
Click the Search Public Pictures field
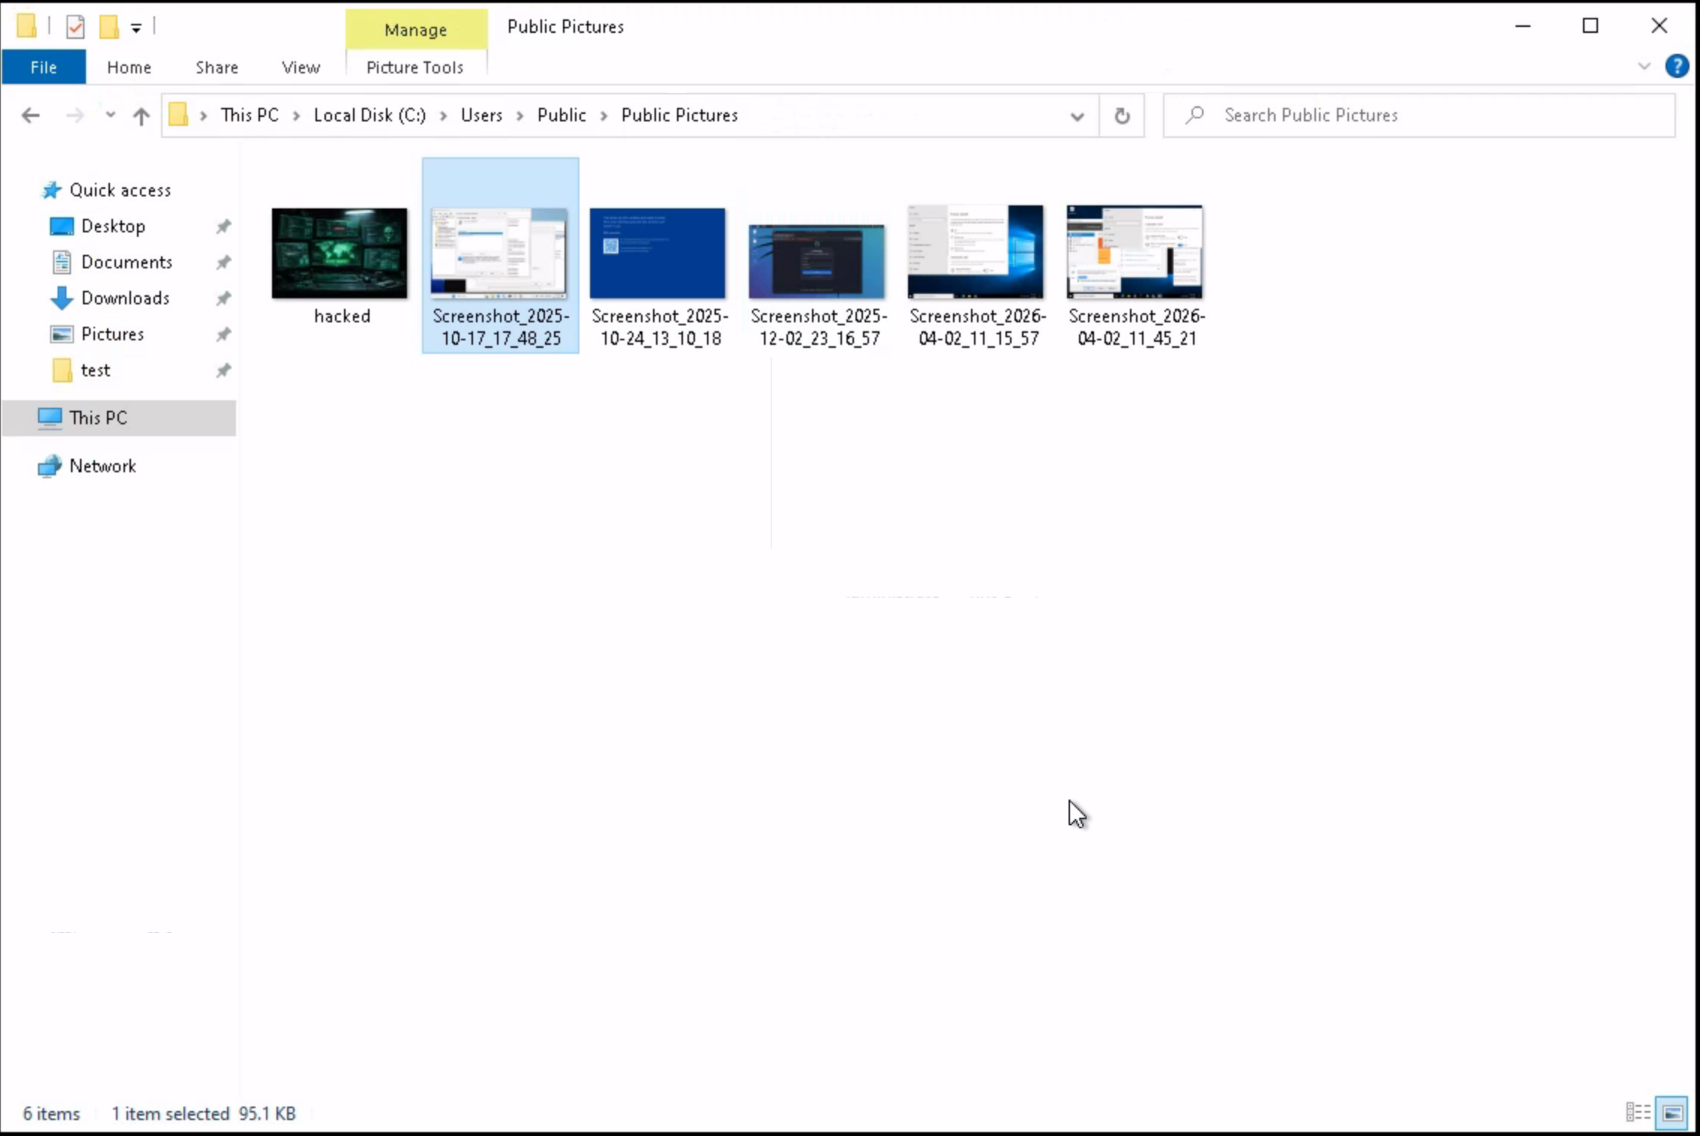pos(1419,115)
